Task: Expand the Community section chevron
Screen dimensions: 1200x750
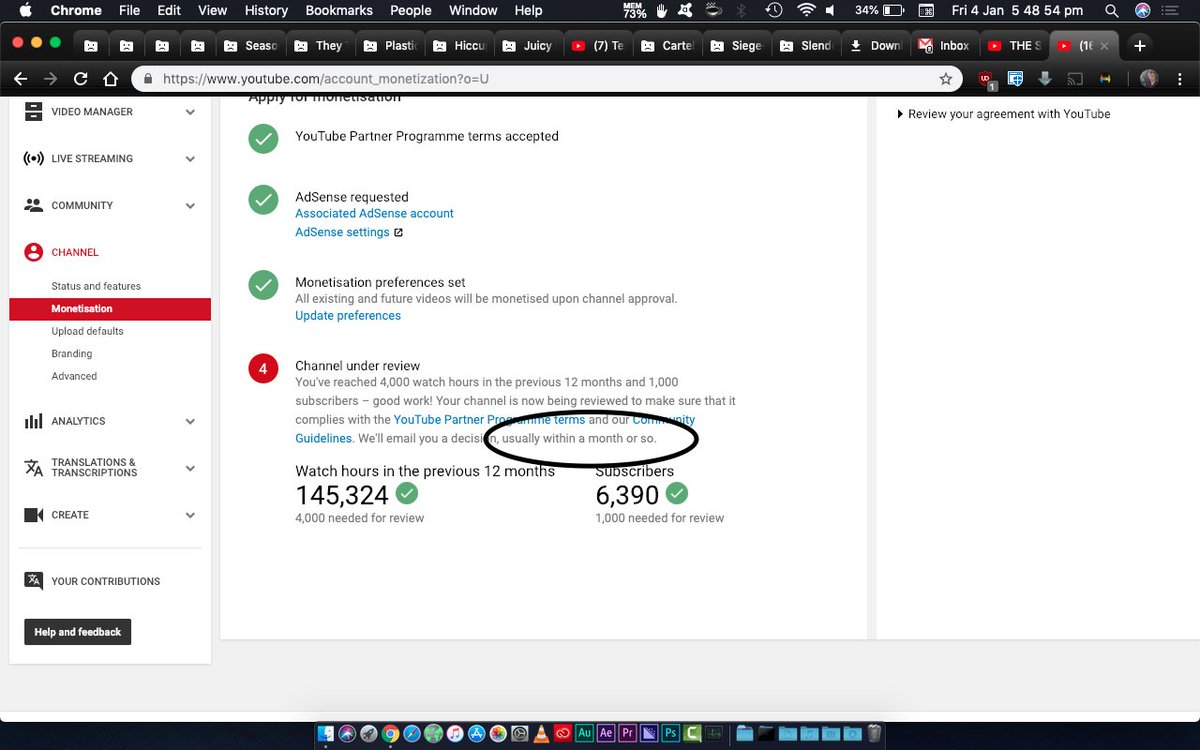Action: tap(190, 206)
